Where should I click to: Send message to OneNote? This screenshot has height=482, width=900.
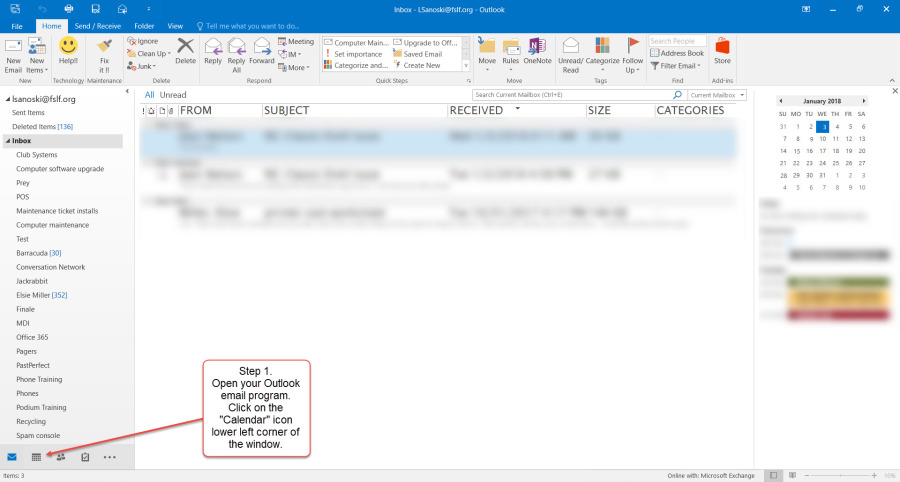point(537,51)
